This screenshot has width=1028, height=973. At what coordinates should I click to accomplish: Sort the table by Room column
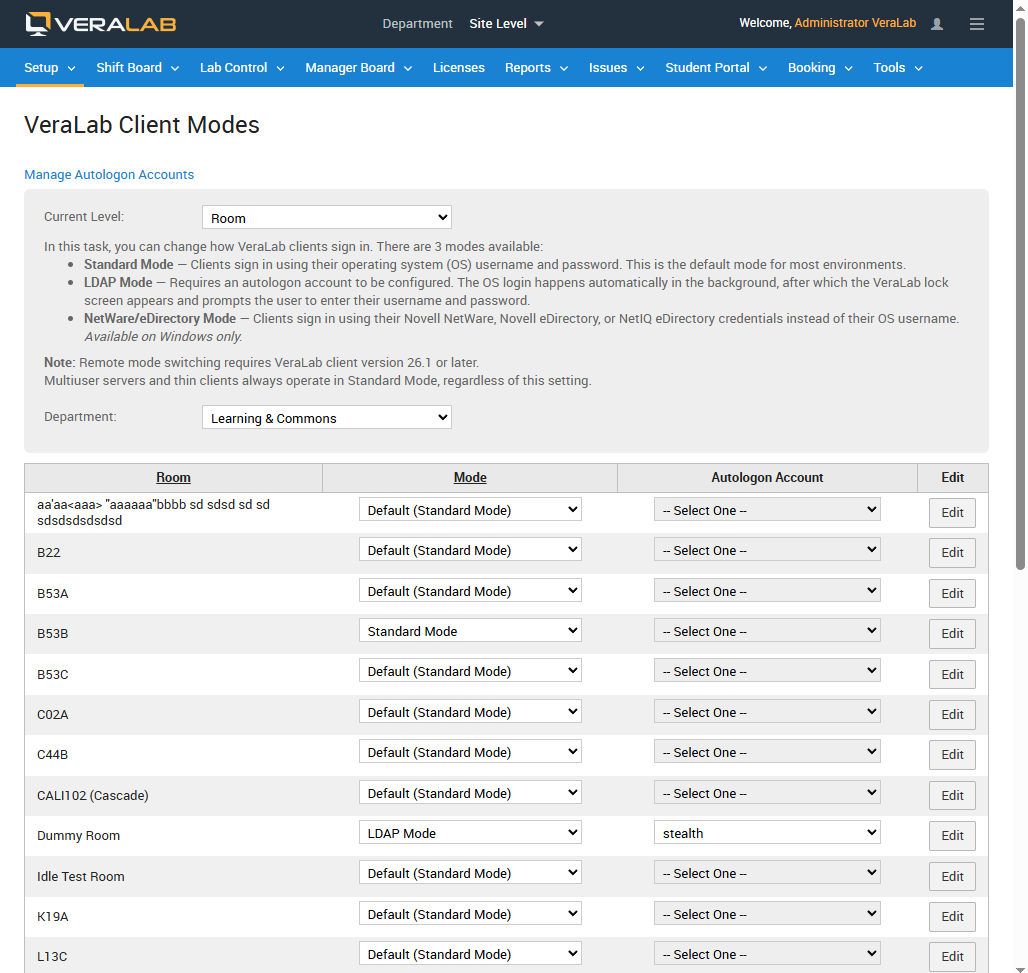click(173, 477)
